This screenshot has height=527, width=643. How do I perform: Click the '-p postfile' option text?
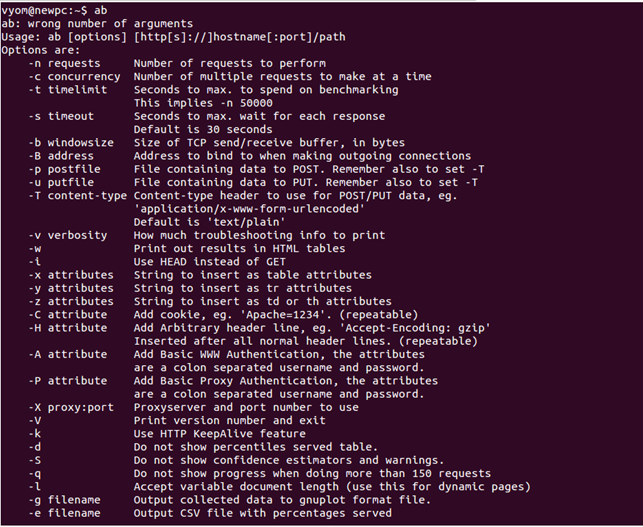pos(64,169)
